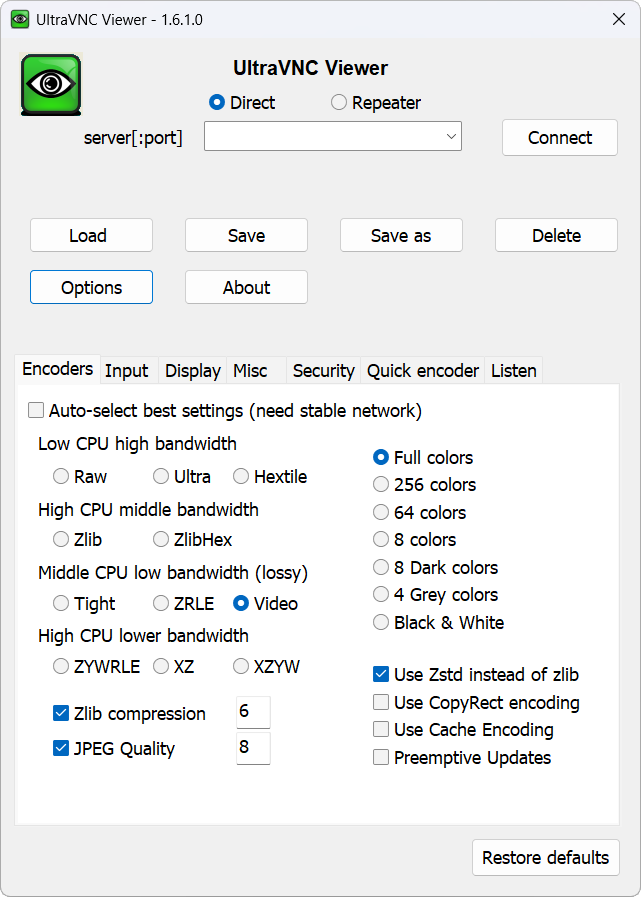
Task: Switch to the Encoders tab
Action: pyautogui.click(x=57, y=369)
